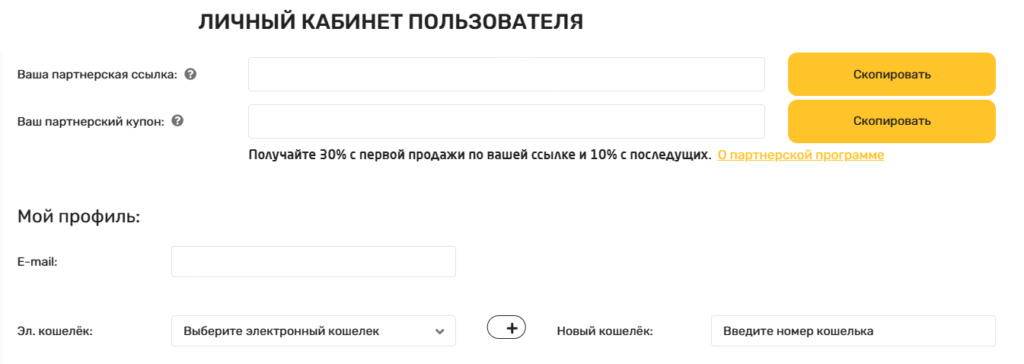Click the "Получайте 30%" commission info text

(x=479, y=155)
